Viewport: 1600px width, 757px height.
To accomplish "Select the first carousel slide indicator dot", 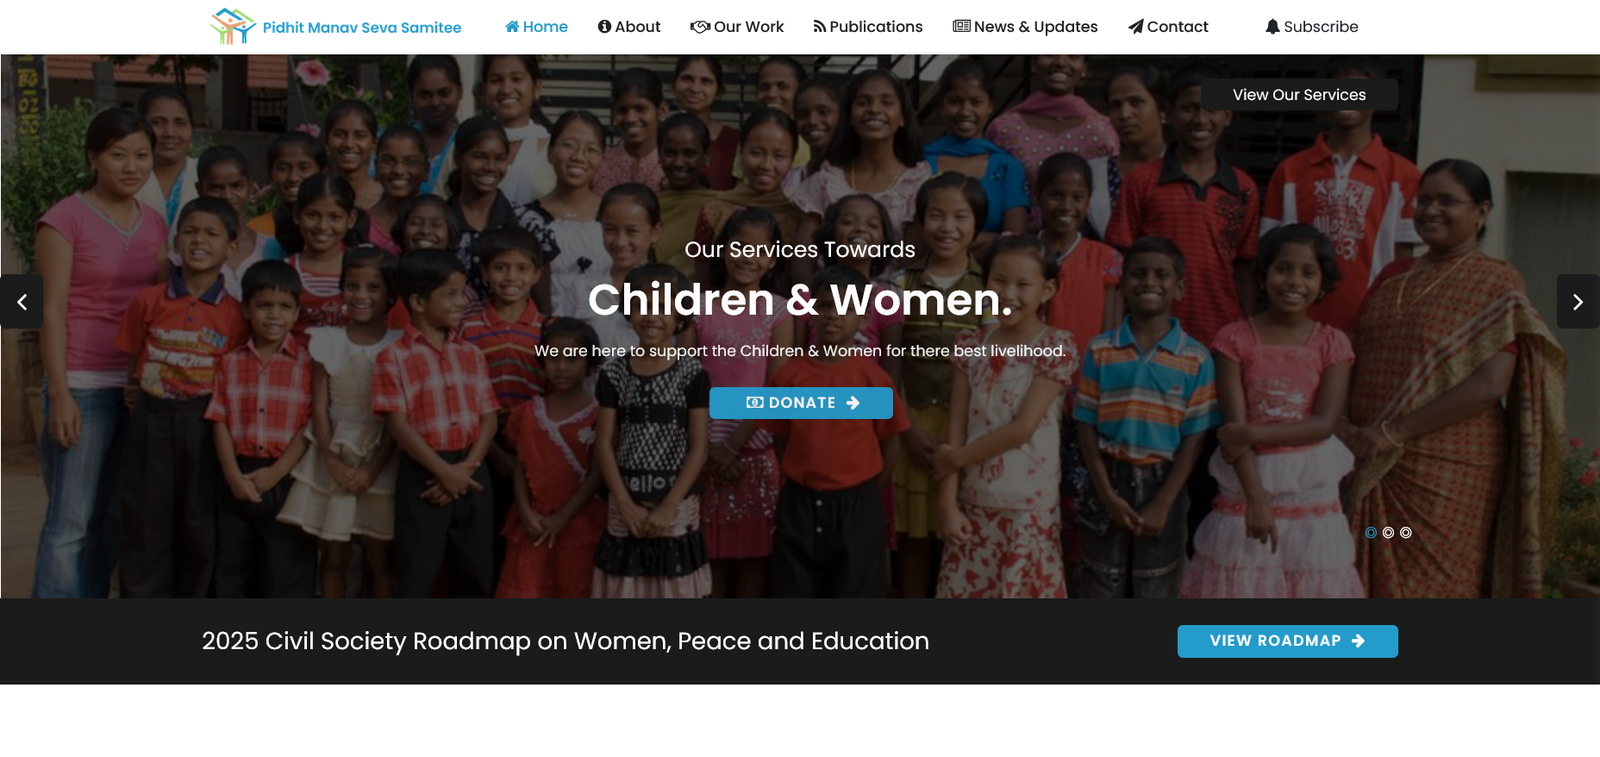I will [1371, 533].
